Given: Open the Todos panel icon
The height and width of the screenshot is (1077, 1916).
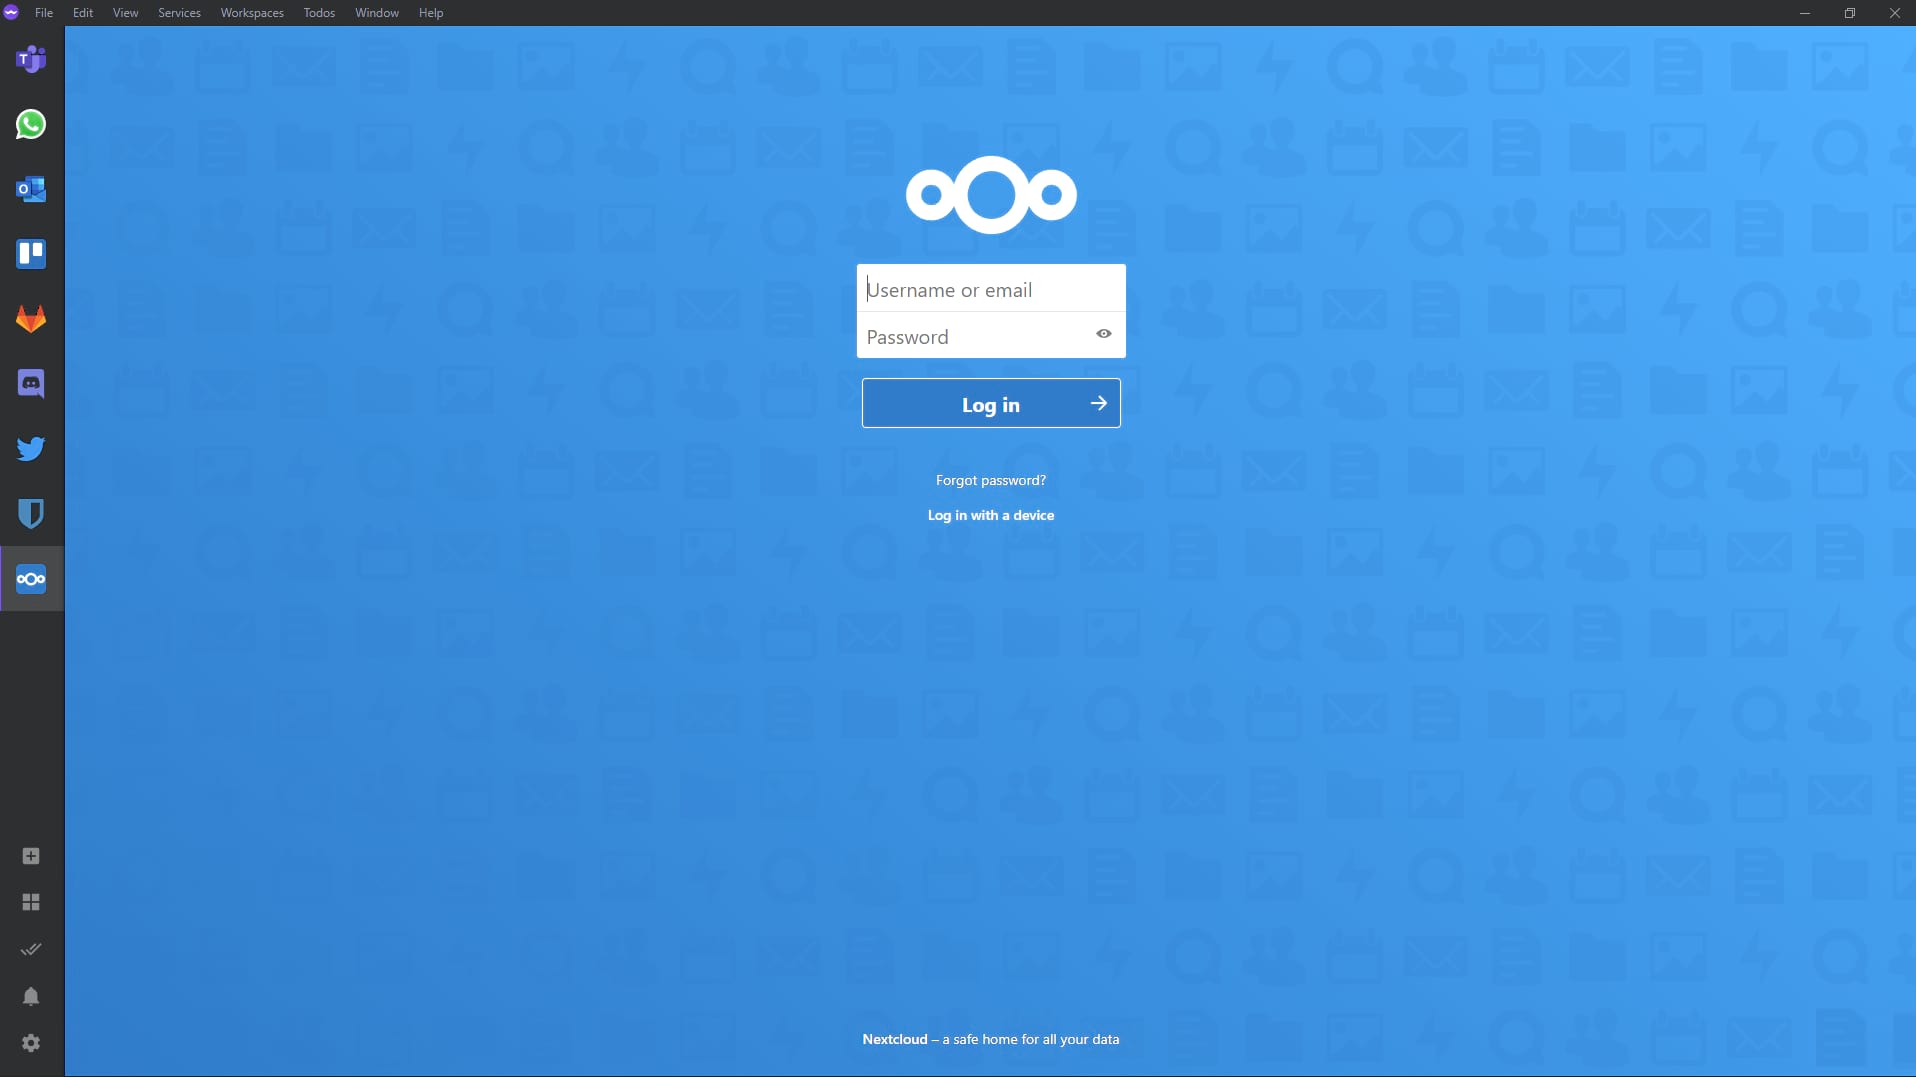Looking at the screenshot, I should tap(31, 949).
